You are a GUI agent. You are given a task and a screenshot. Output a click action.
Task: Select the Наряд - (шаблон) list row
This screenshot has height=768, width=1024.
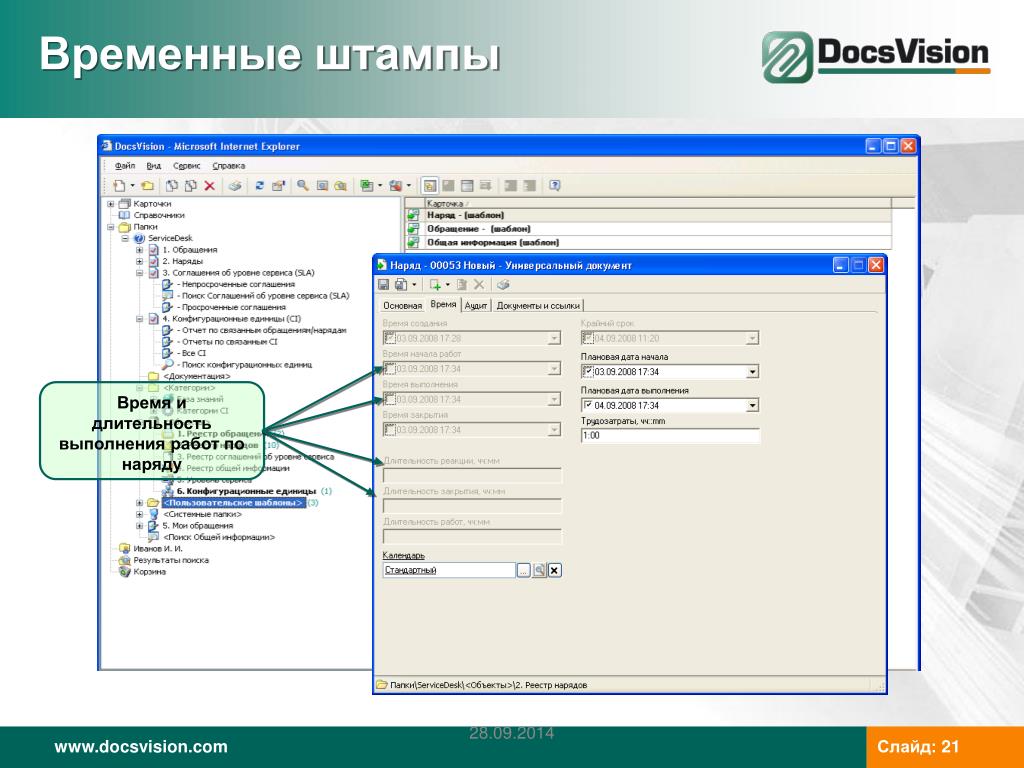[x=648, y=215]
